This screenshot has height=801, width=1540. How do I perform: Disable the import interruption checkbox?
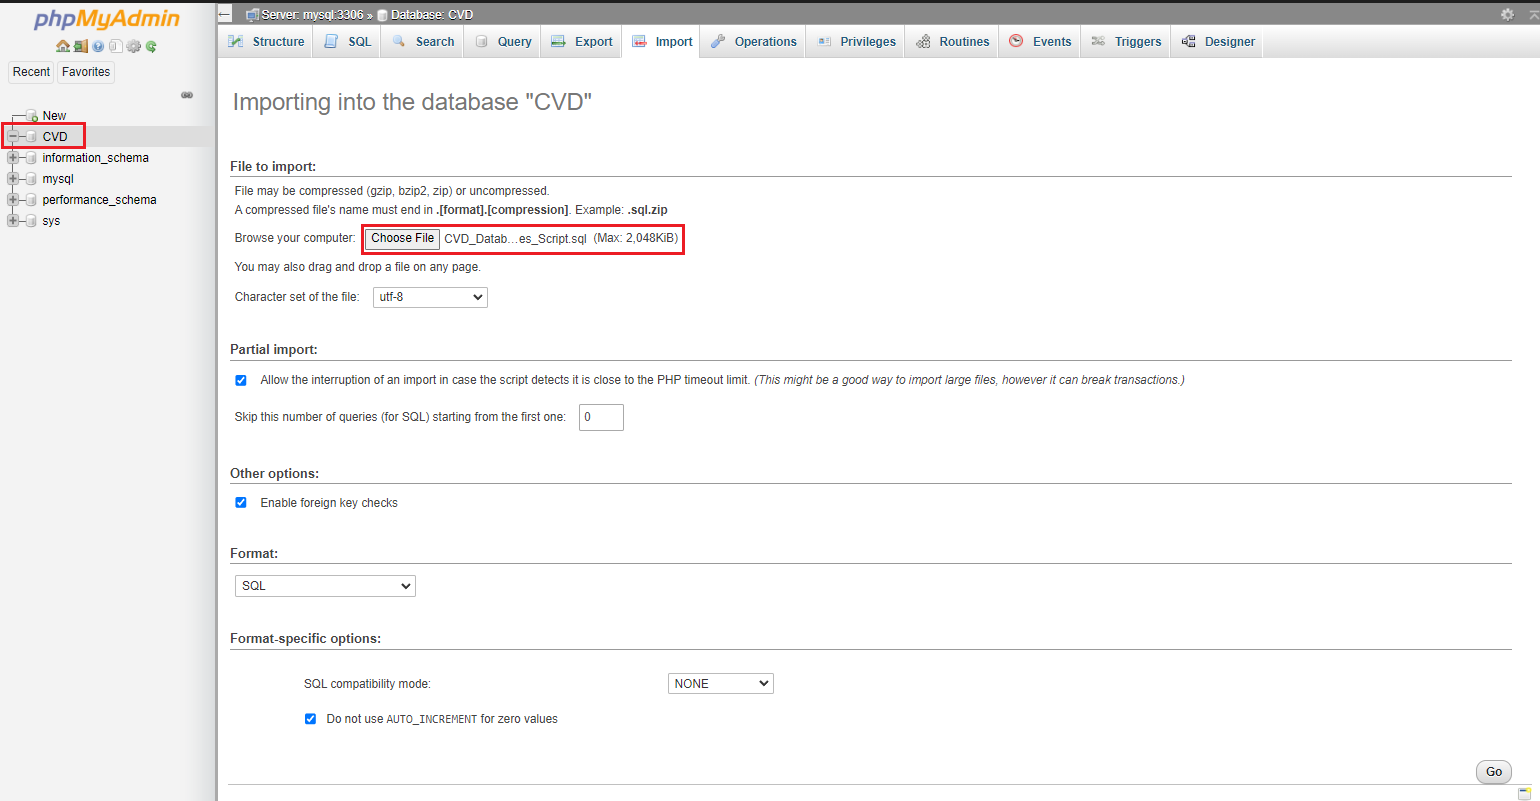[x=241, y=380]
